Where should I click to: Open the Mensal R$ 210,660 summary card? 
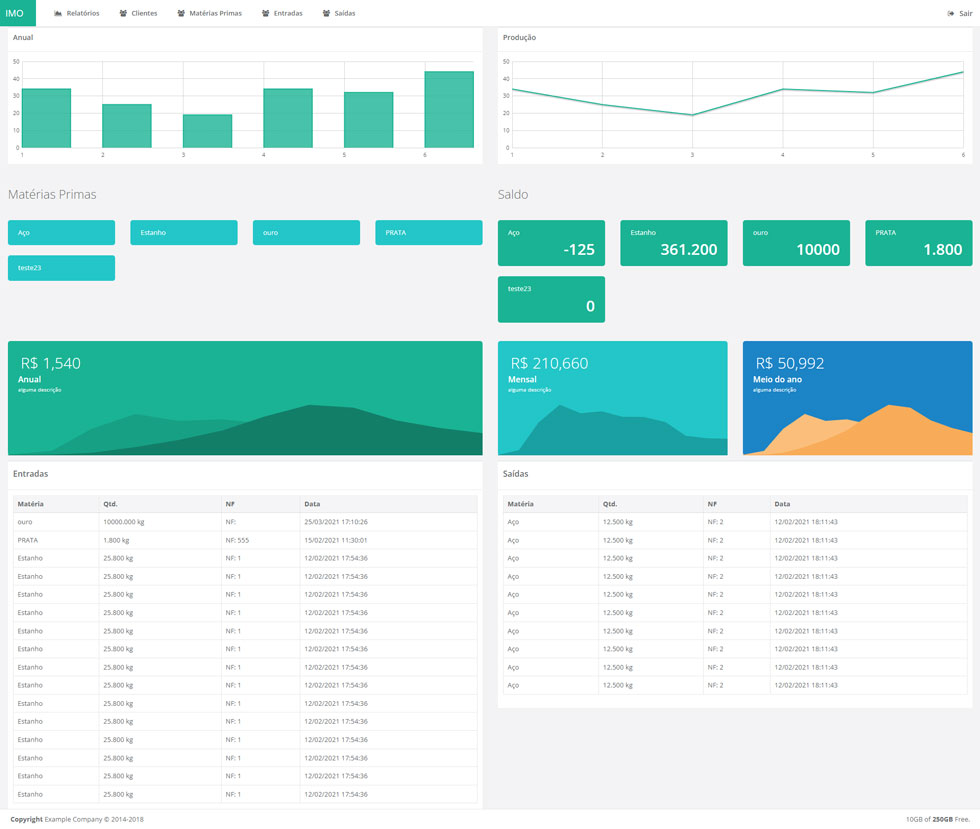coord(612,397)
